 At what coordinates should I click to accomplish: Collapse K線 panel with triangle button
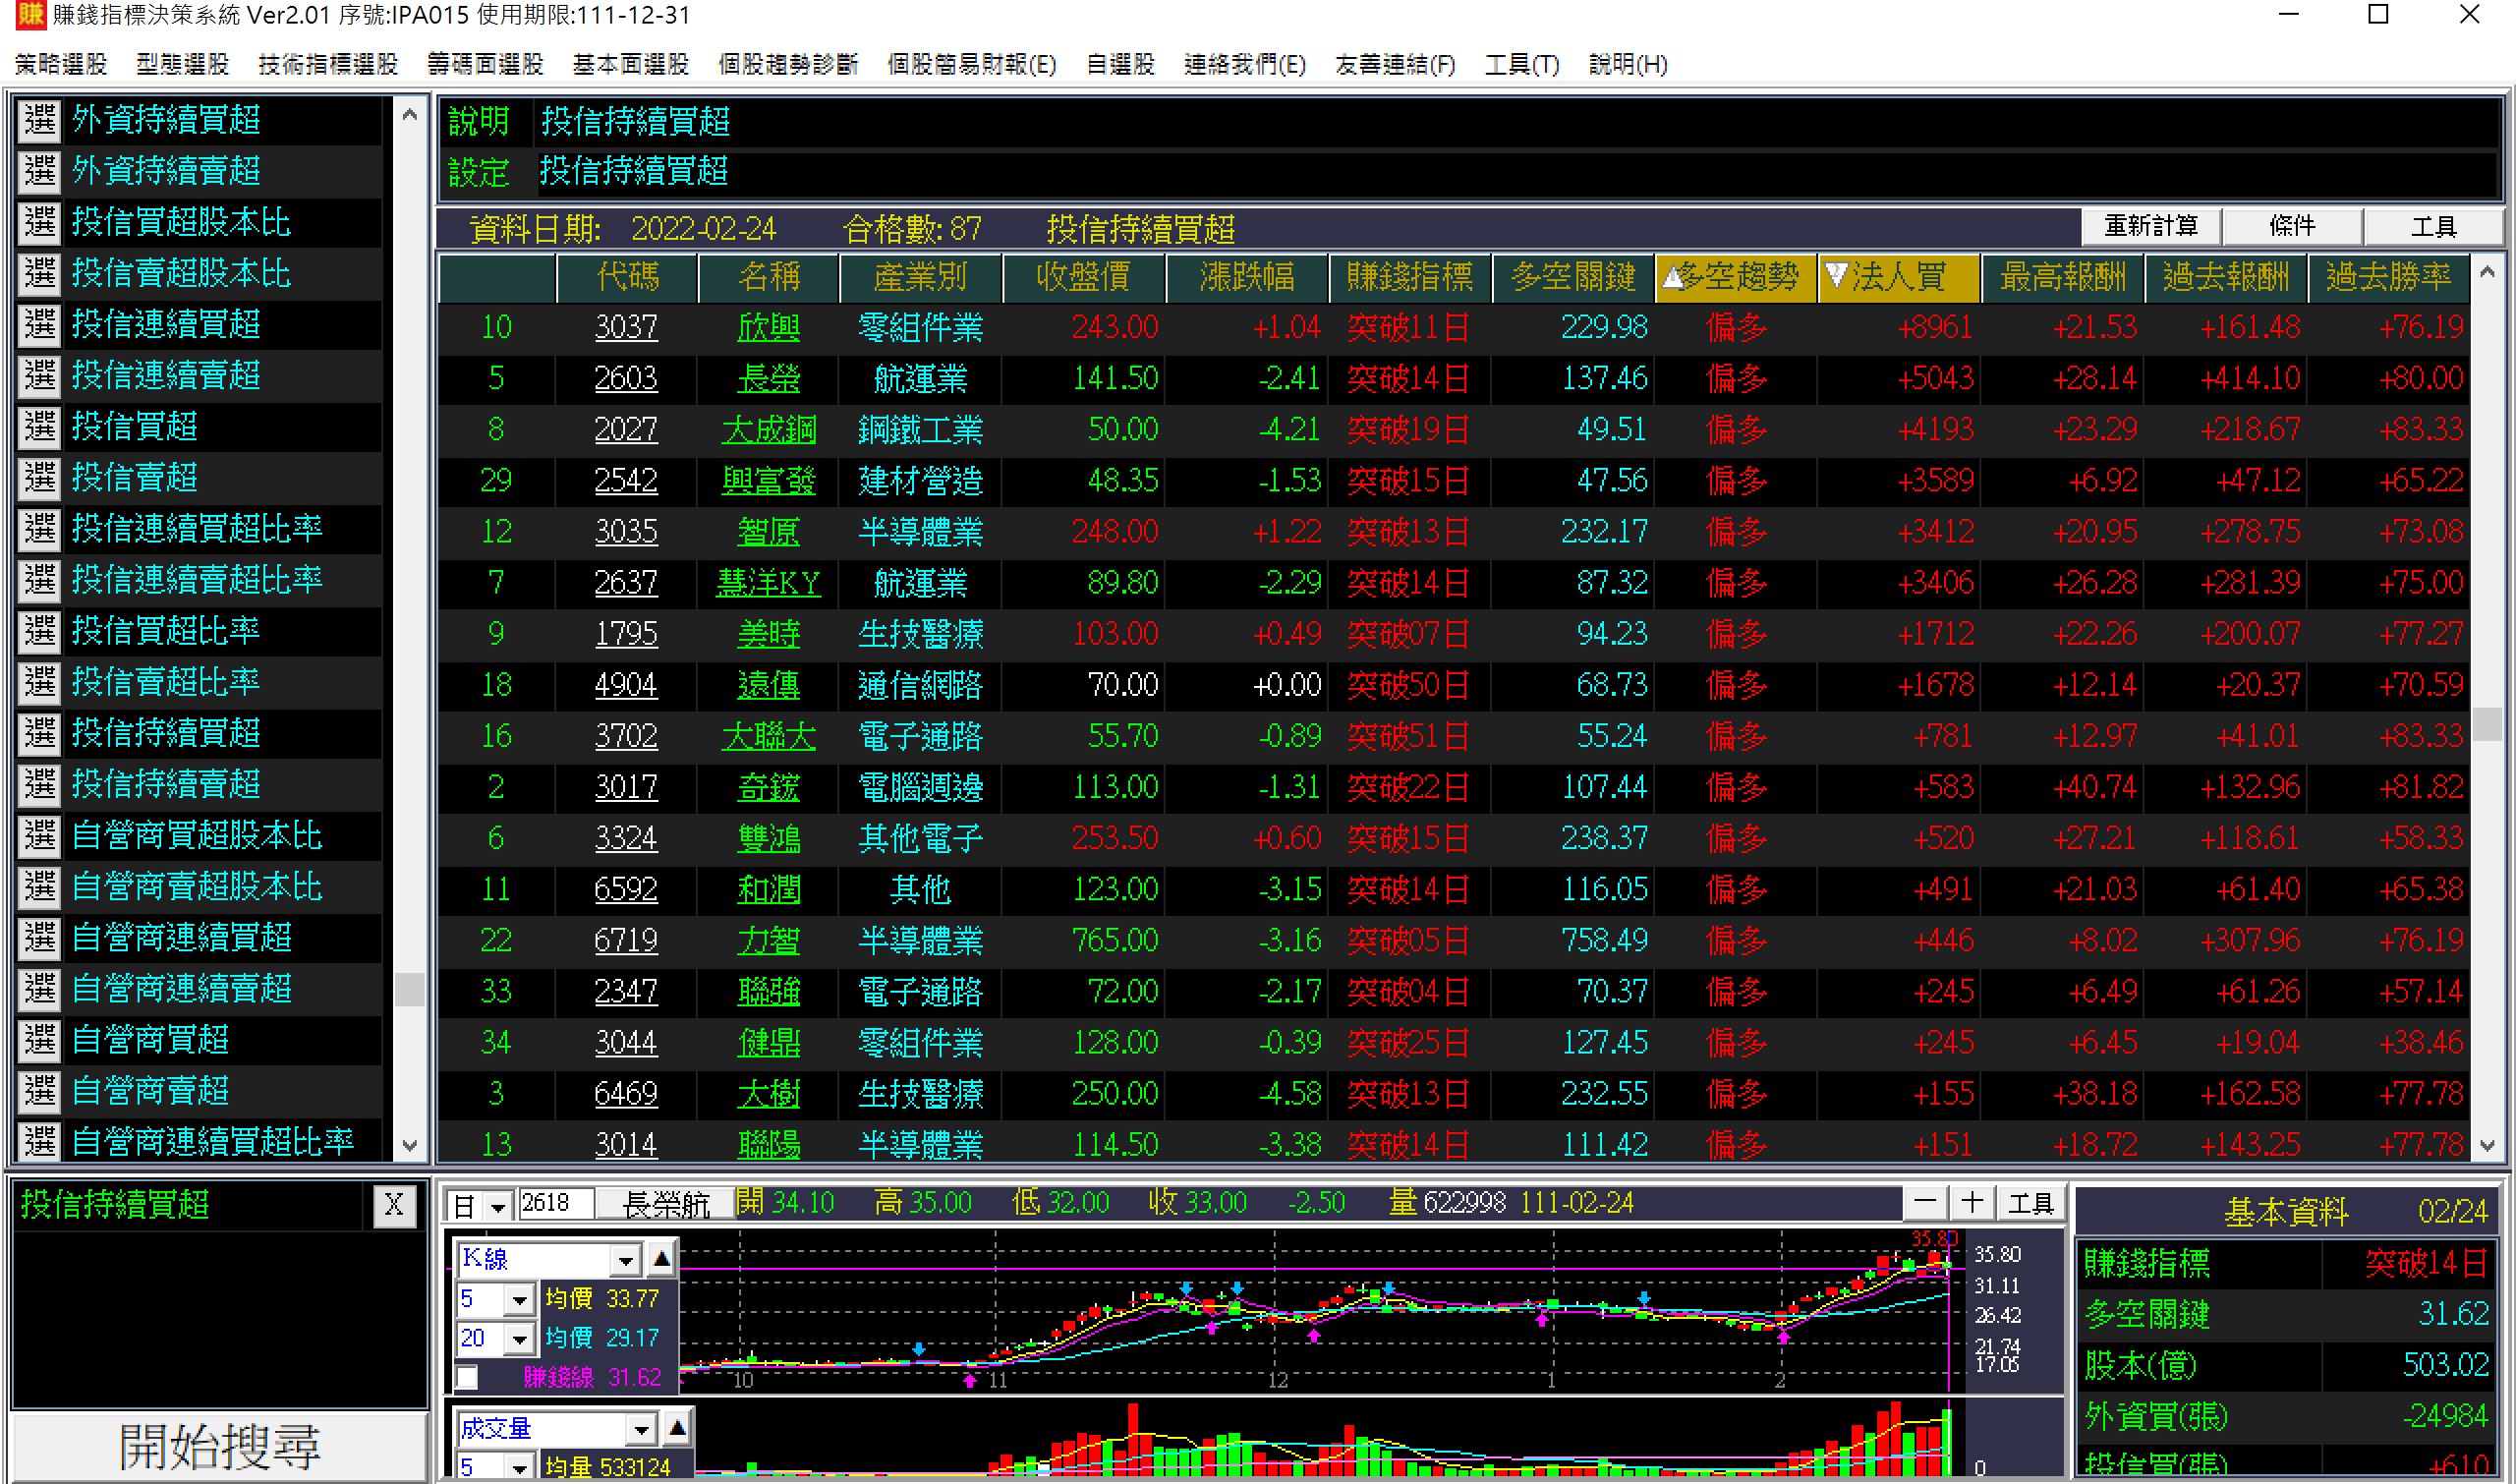click(662, 1259)
